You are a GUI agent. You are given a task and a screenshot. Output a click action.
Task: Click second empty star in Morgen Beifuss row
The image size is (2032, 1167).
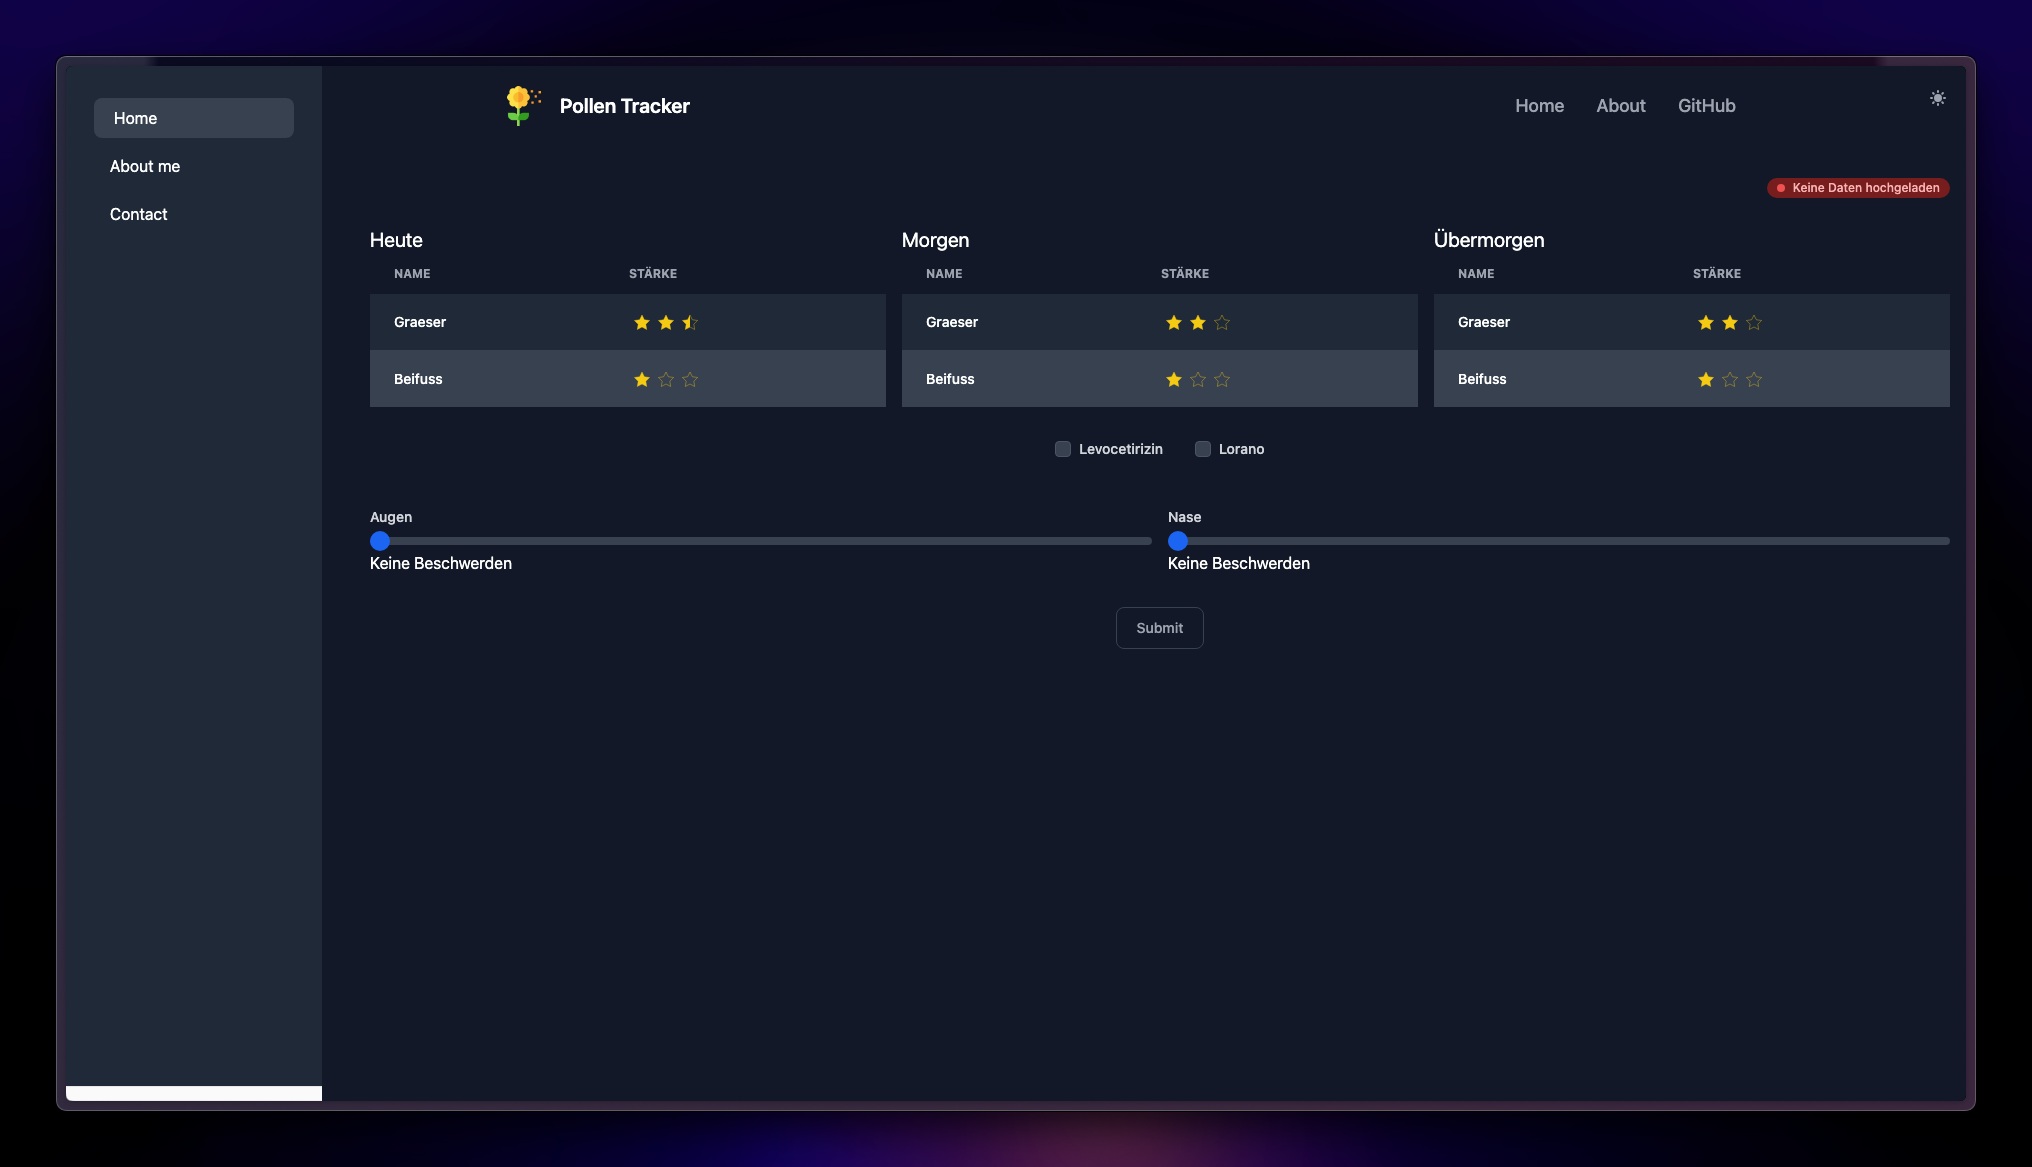point(1198,380)
